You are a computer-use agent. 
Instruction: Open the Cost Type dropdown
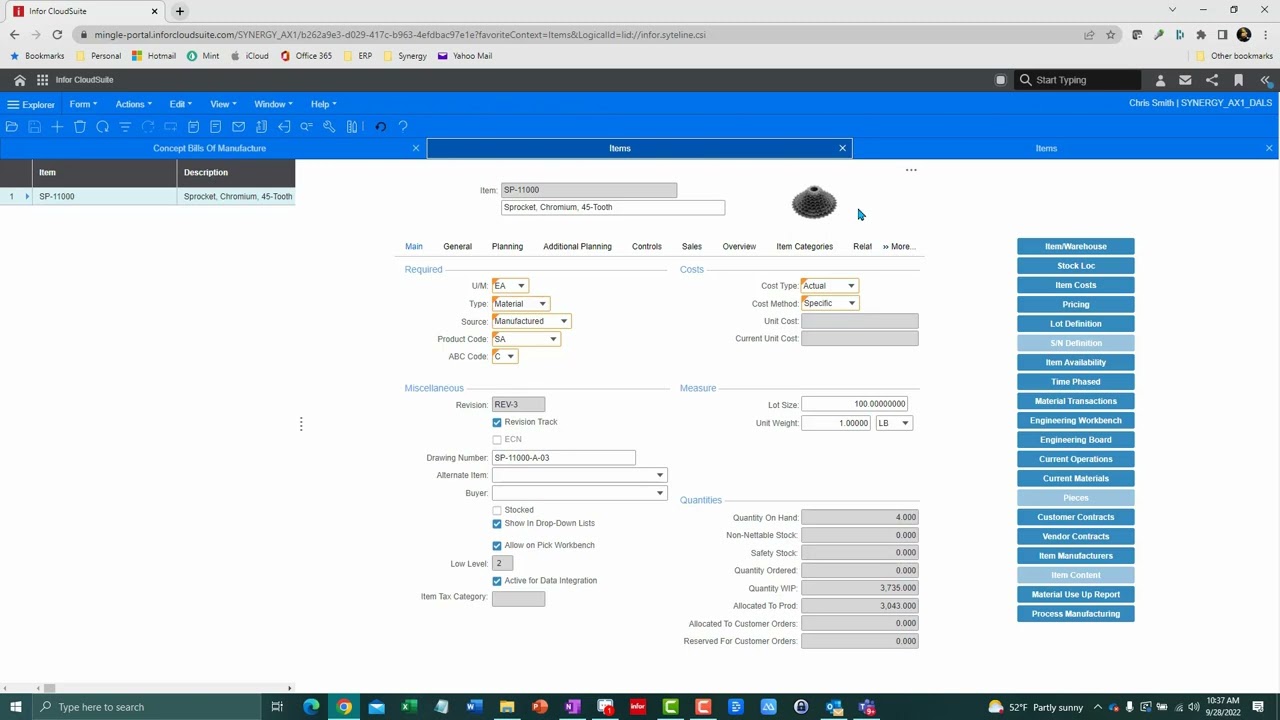pyautogui.click(x=851, y=286)
